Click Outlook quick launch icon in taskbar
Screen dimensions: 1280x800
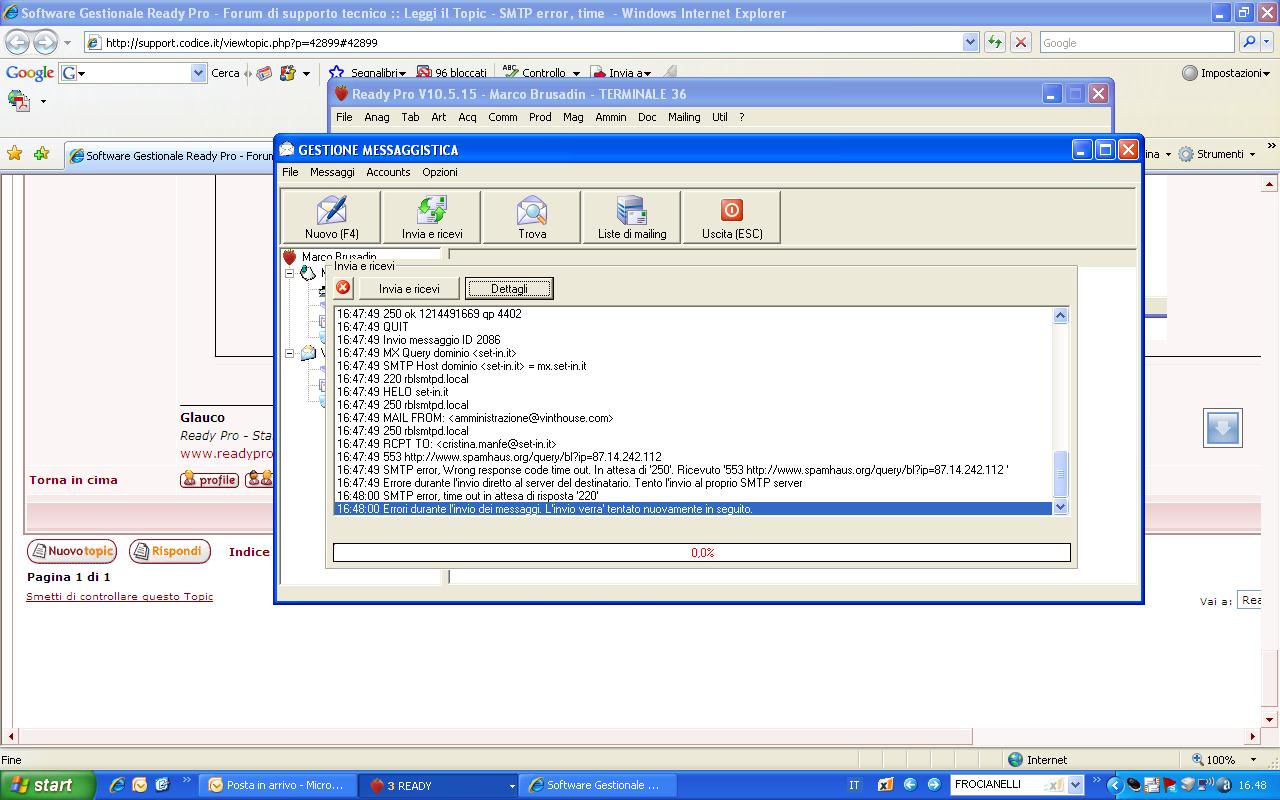pos(139,785)
